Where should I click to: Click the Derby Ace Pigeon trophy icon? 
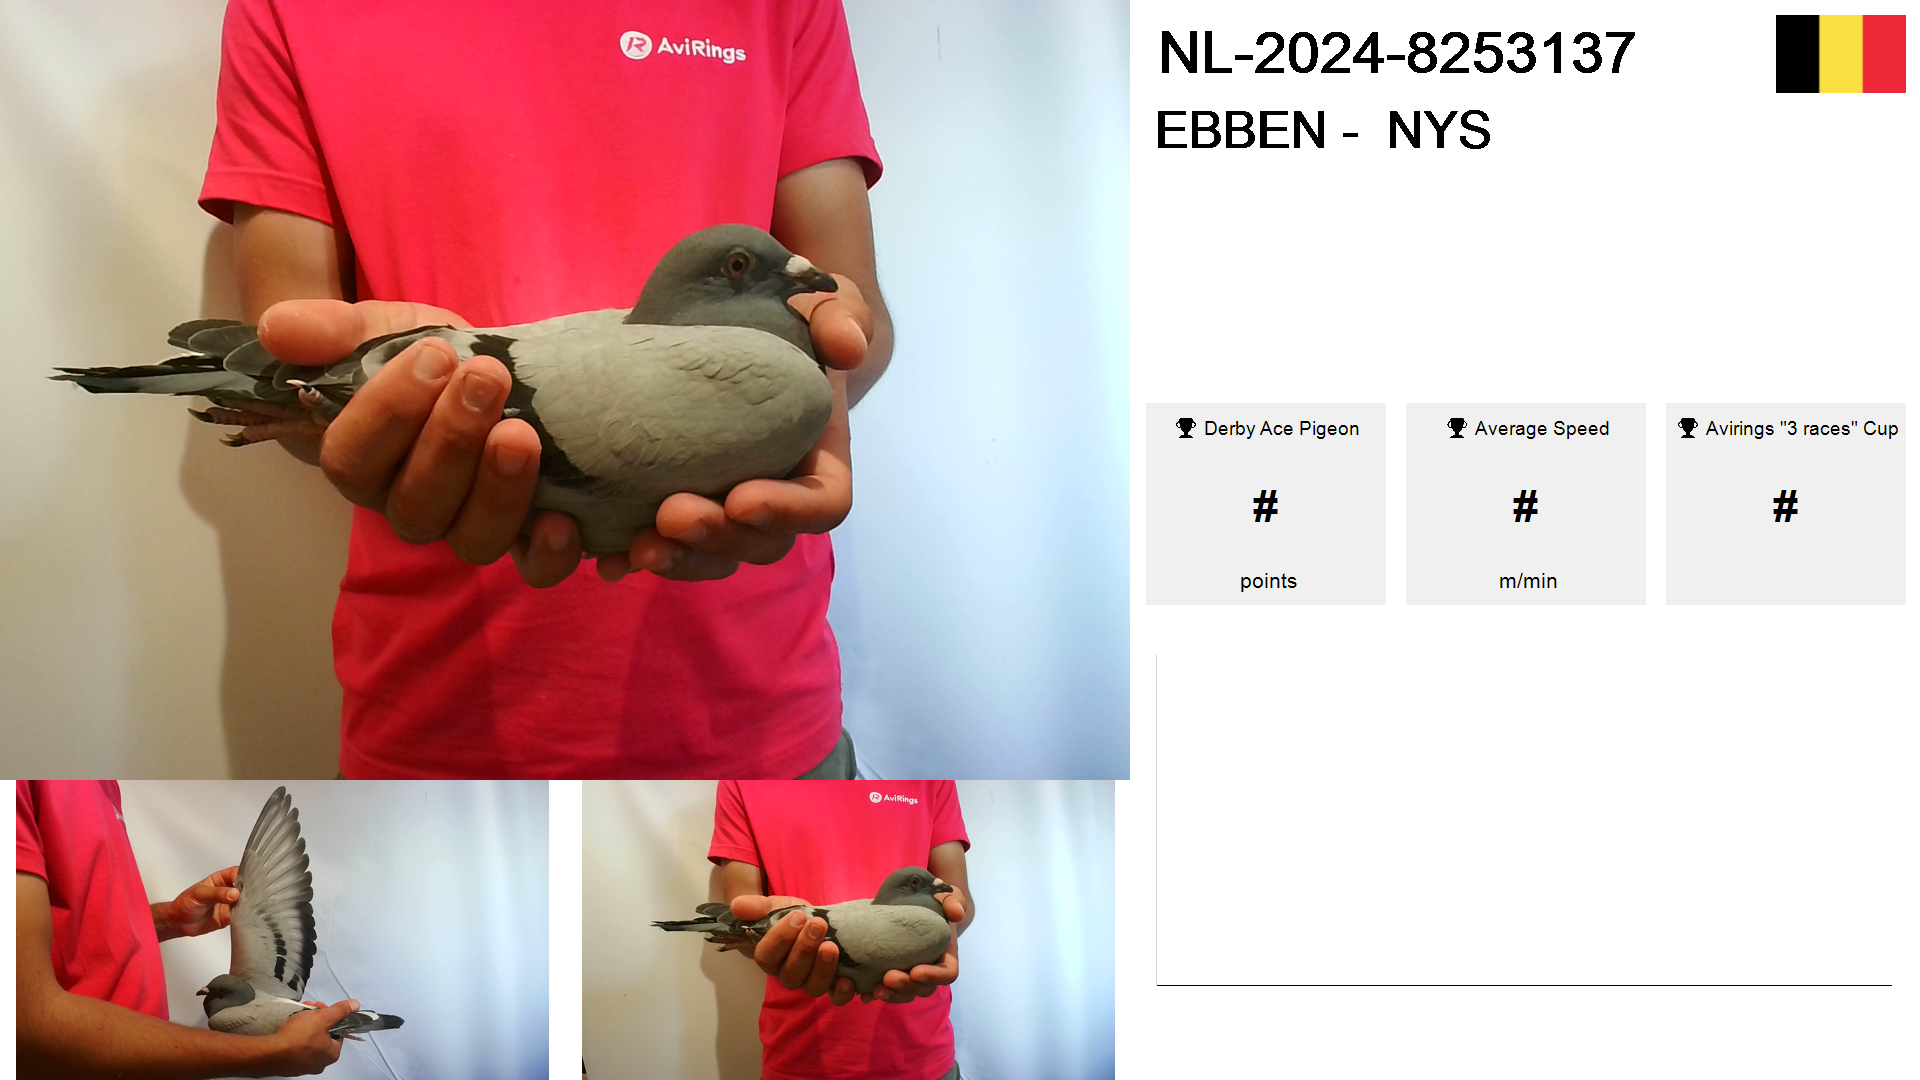point(1186,428)
